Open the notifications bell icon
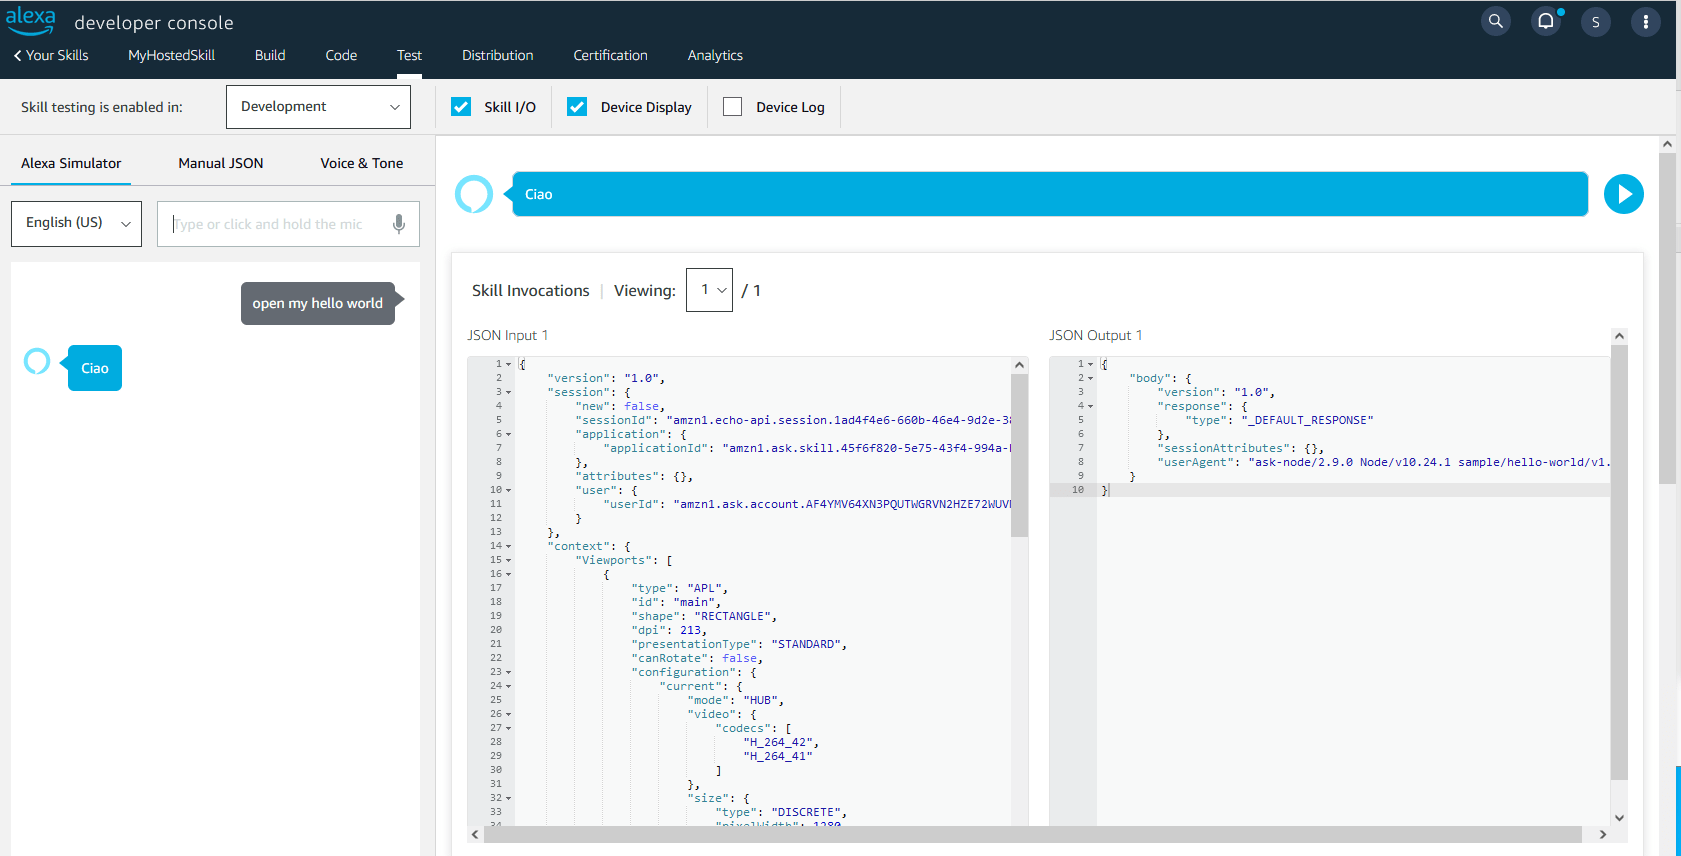Viewport: 1681px width, 856px height. tap(1546, 21)
